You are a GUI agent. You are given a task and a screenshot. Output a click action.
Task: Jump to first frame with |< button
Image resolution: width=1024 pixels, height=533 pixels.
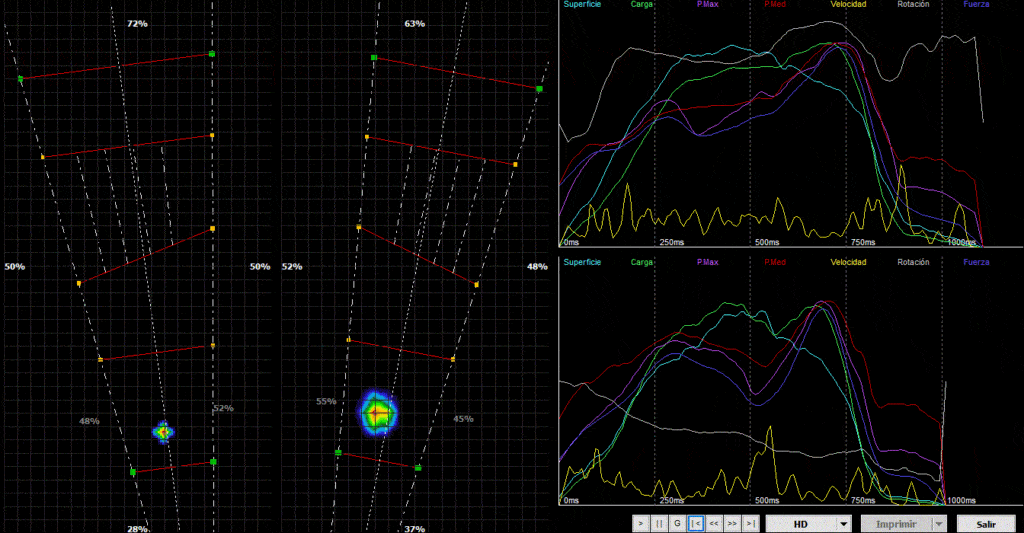[x=696, y=523]
